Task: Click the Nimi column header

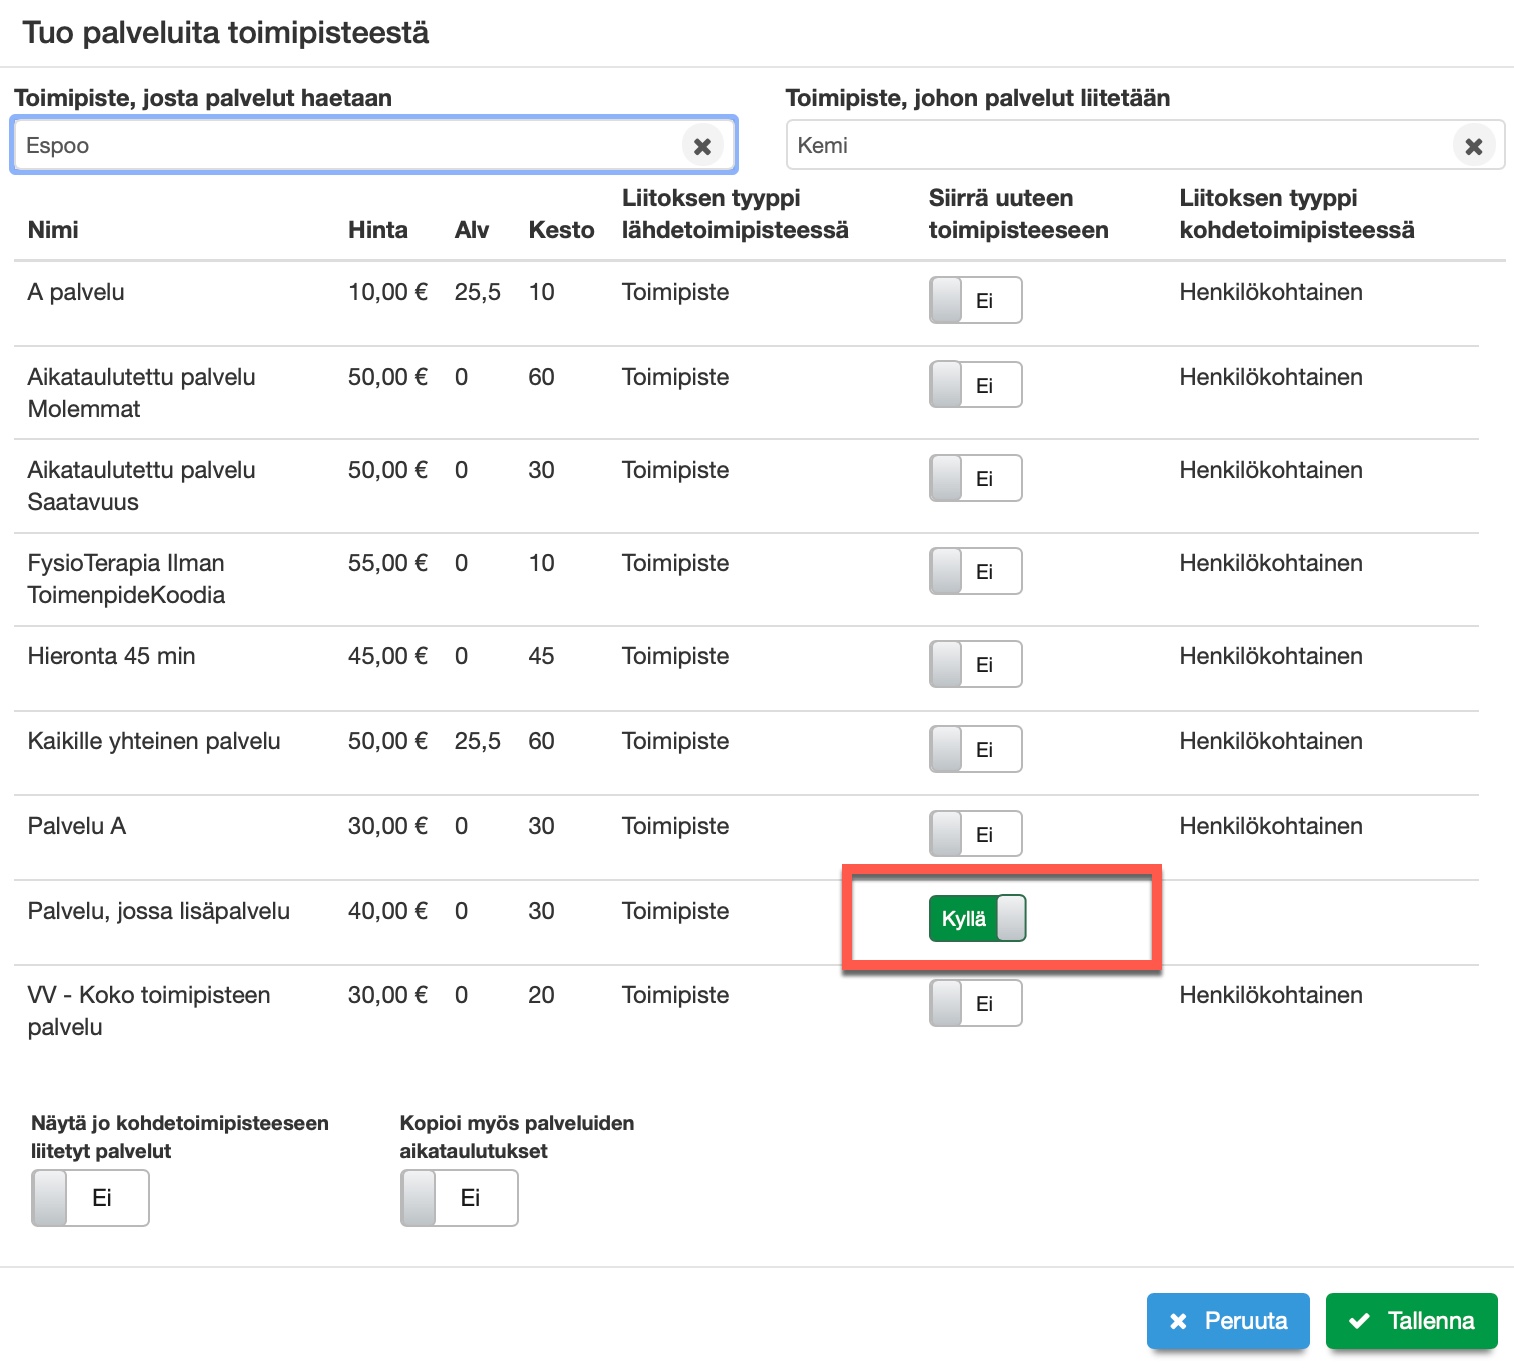Action: tap(53, 230)
